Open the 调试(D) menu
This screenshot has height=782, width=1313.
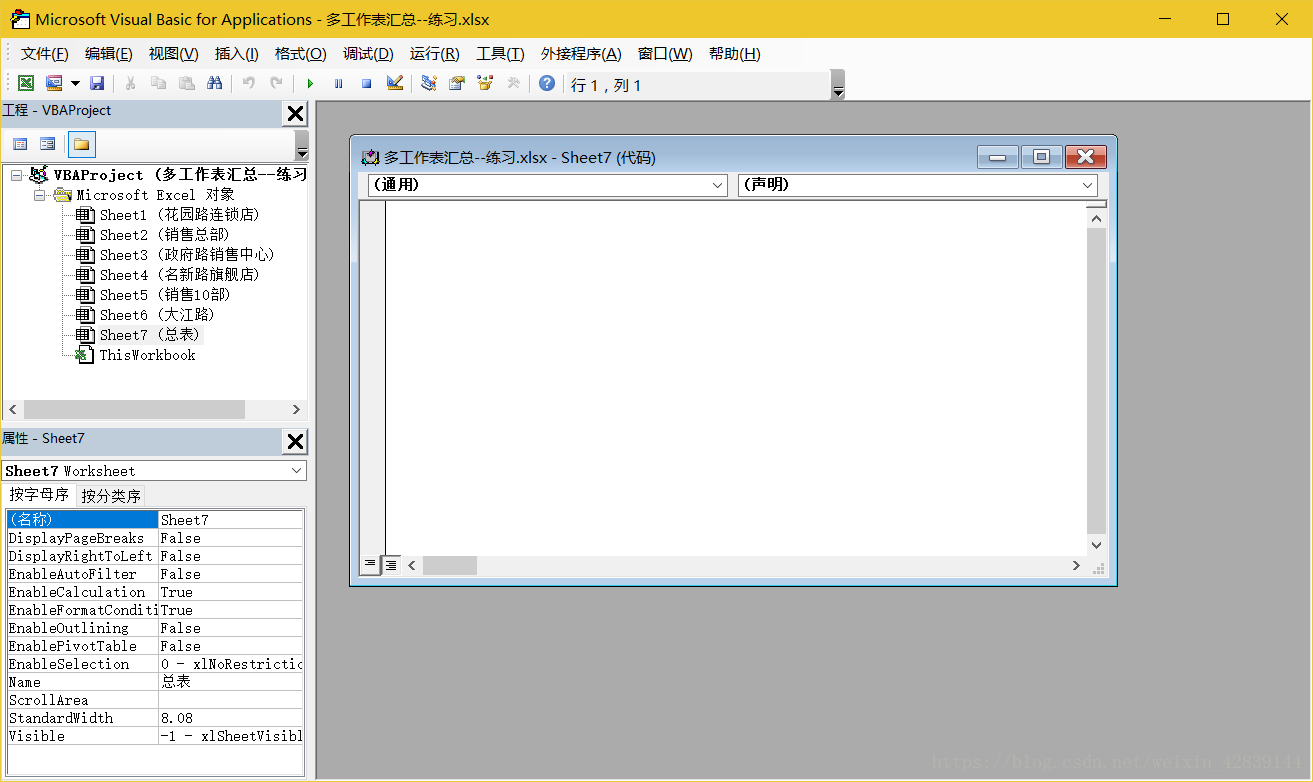coord(368,54)
